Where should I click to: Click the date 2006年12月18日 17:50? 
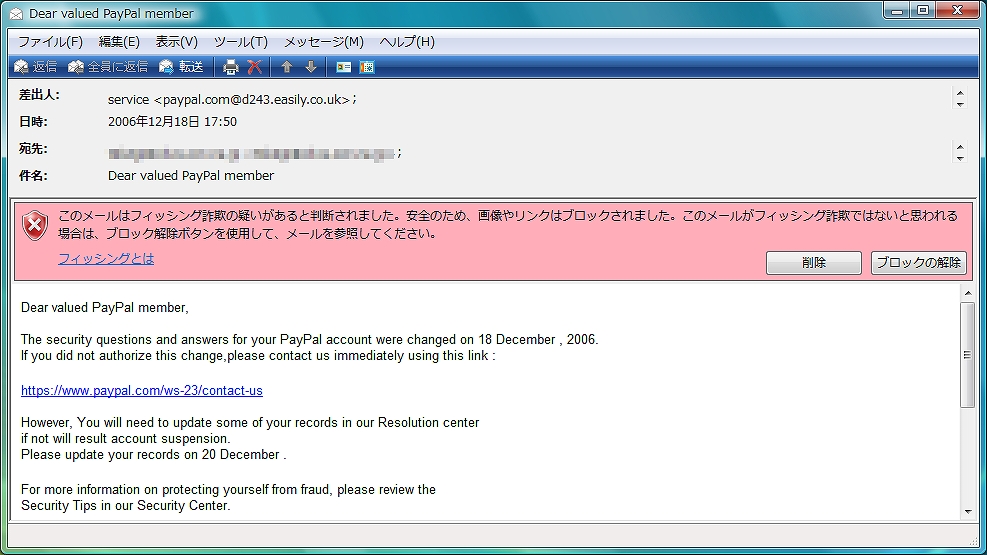point(172,121)
